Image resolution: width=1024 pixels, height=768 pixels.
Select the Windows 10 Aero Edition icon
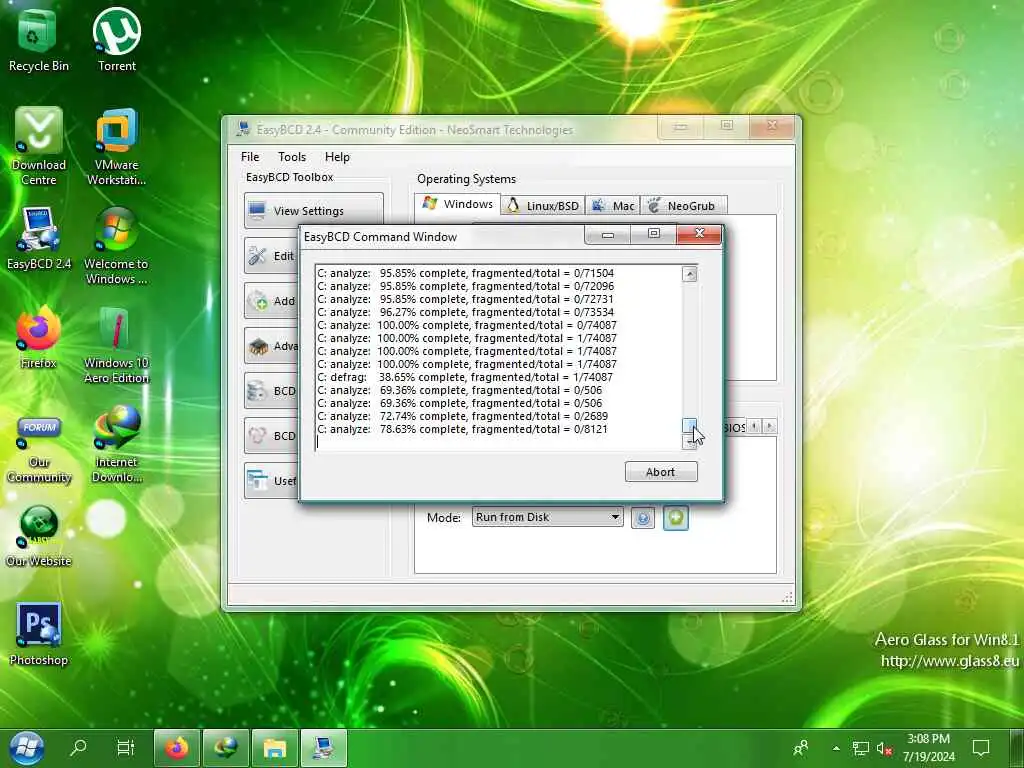click(116, 345)
